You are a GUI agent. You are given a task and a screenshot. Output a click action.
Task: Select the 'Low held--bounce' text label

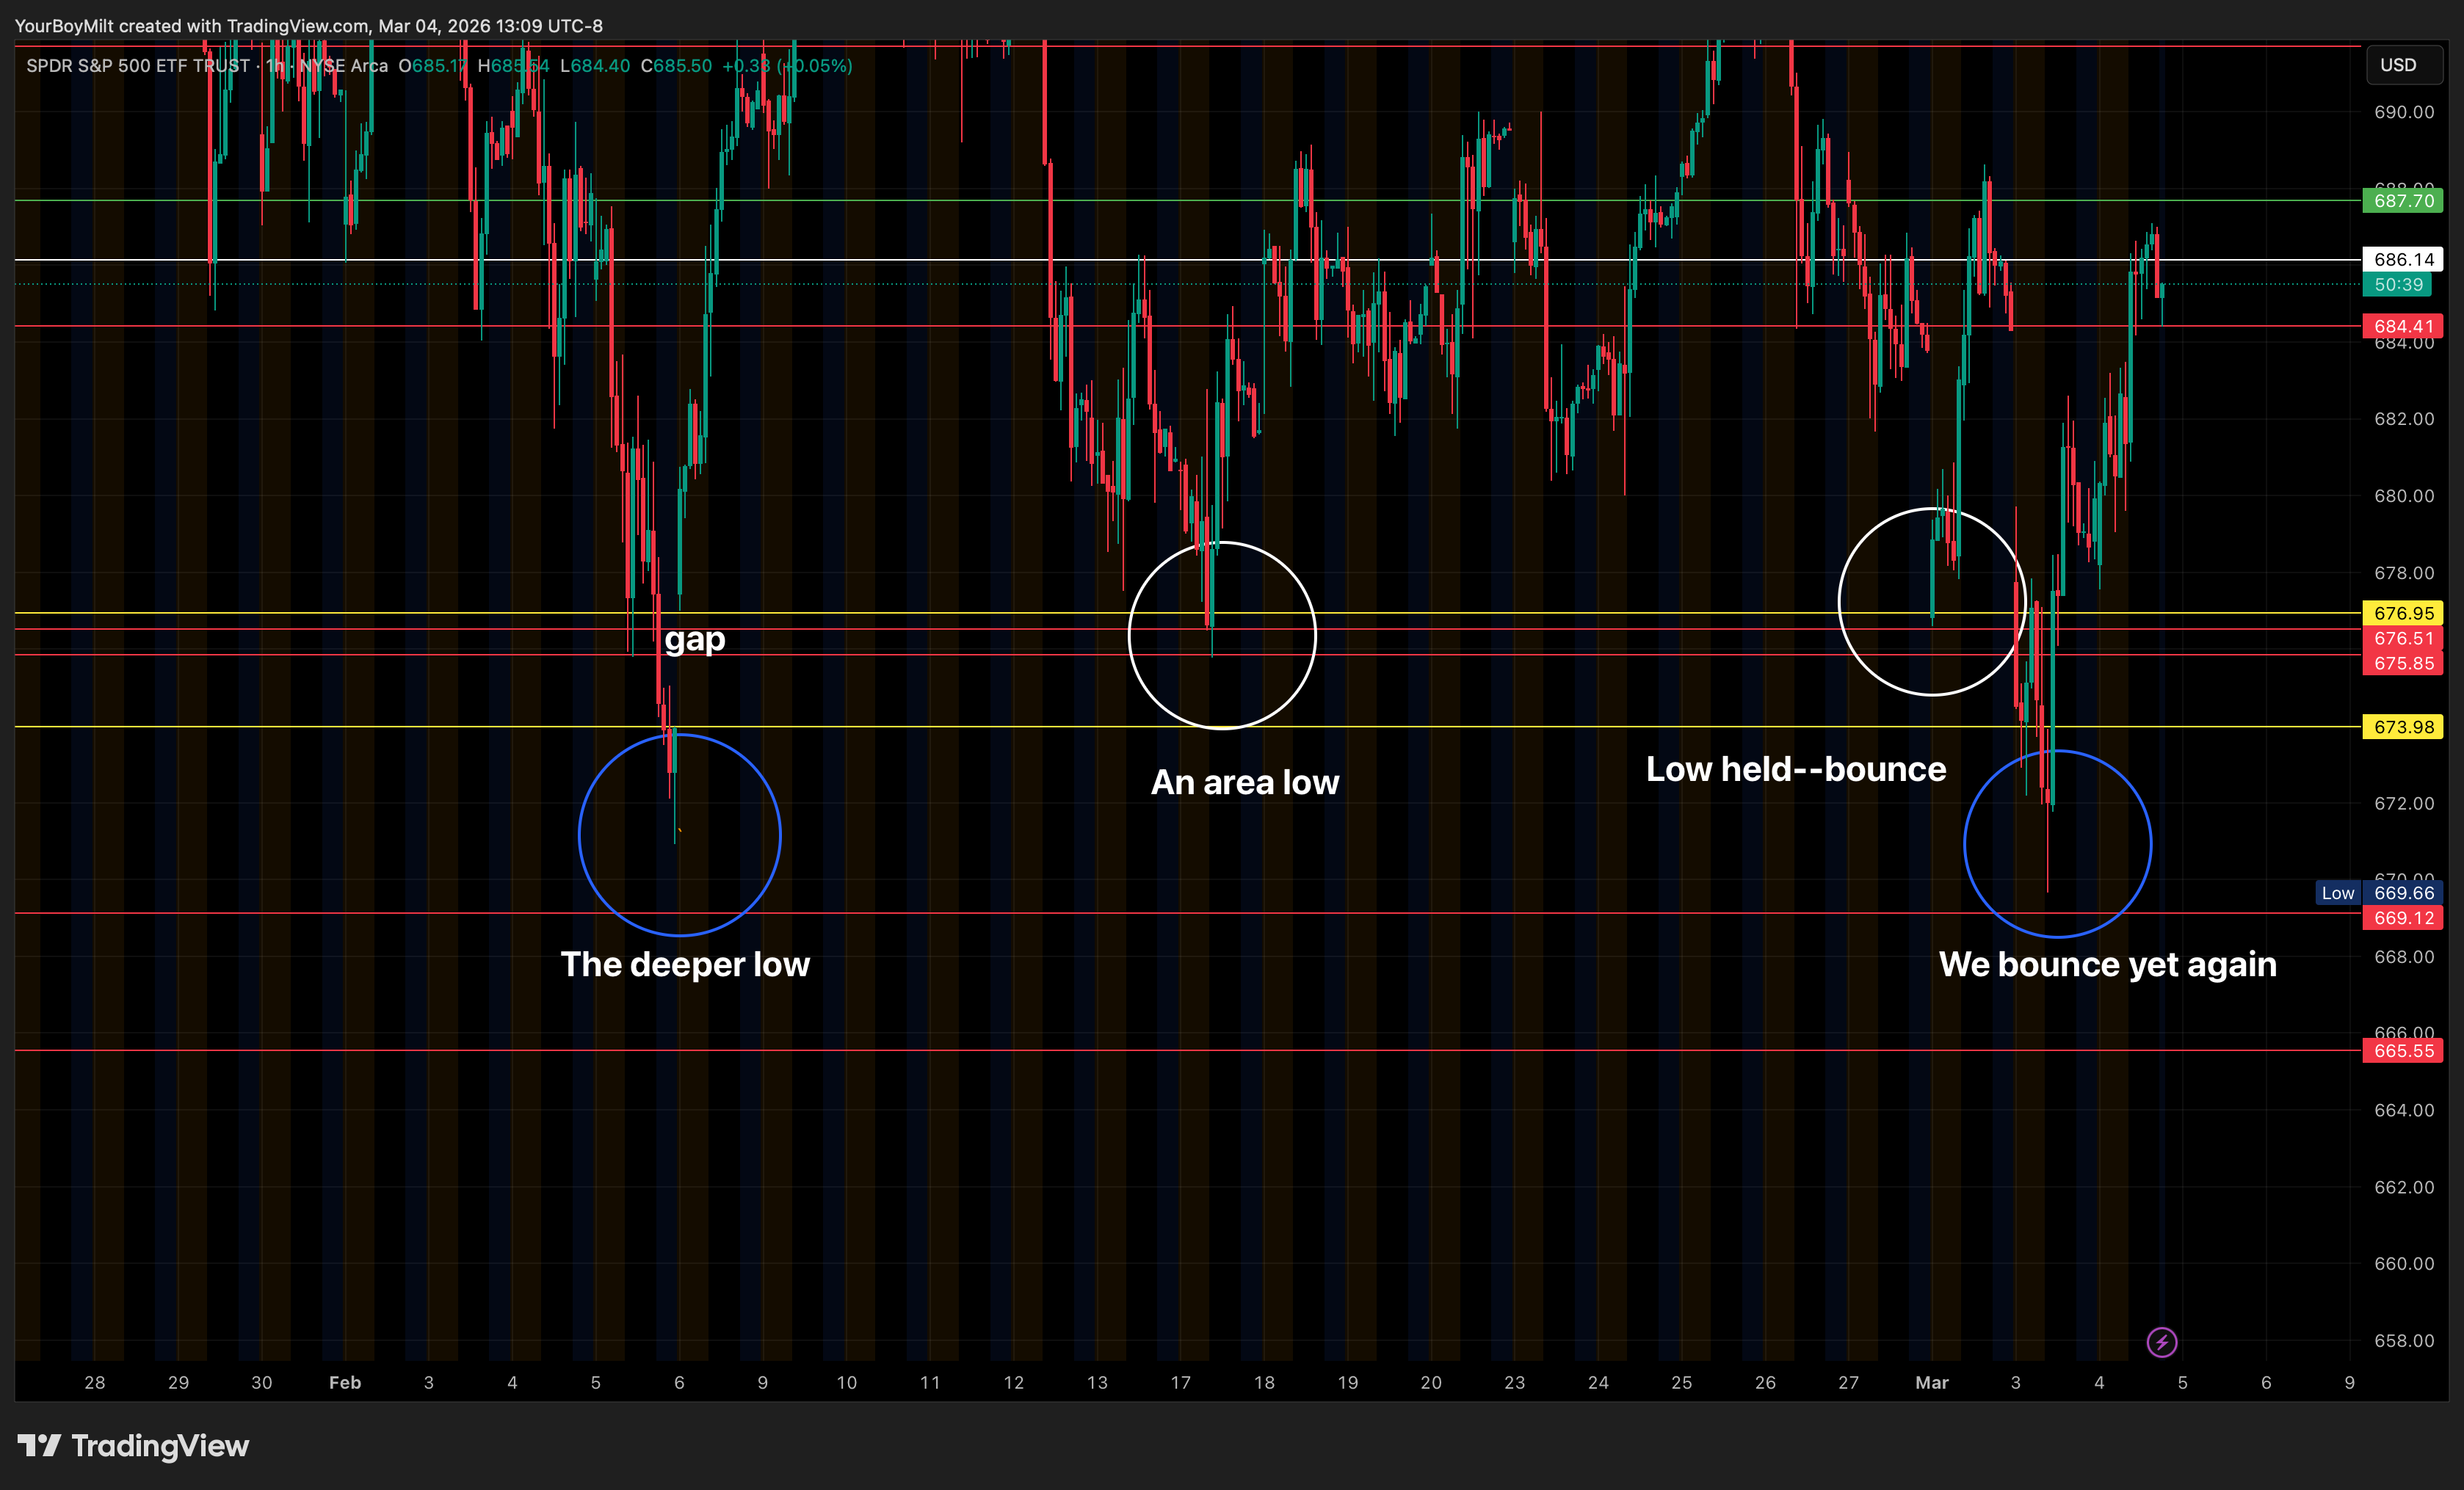coord(1795,769)
